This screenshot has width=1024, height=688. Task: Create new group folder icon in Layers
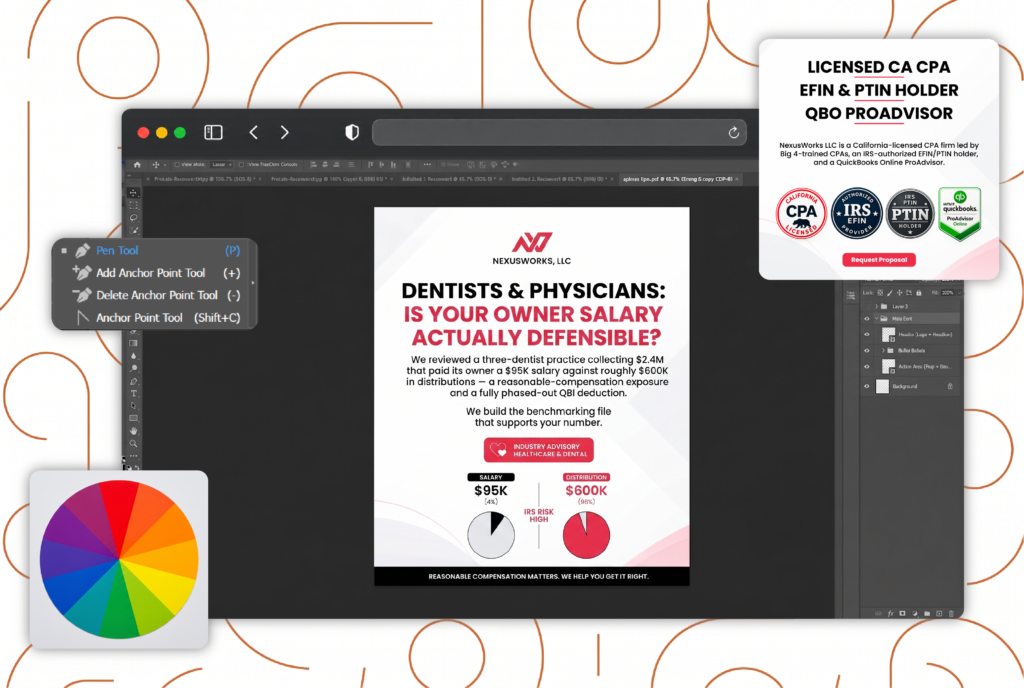tap(927, 614)
